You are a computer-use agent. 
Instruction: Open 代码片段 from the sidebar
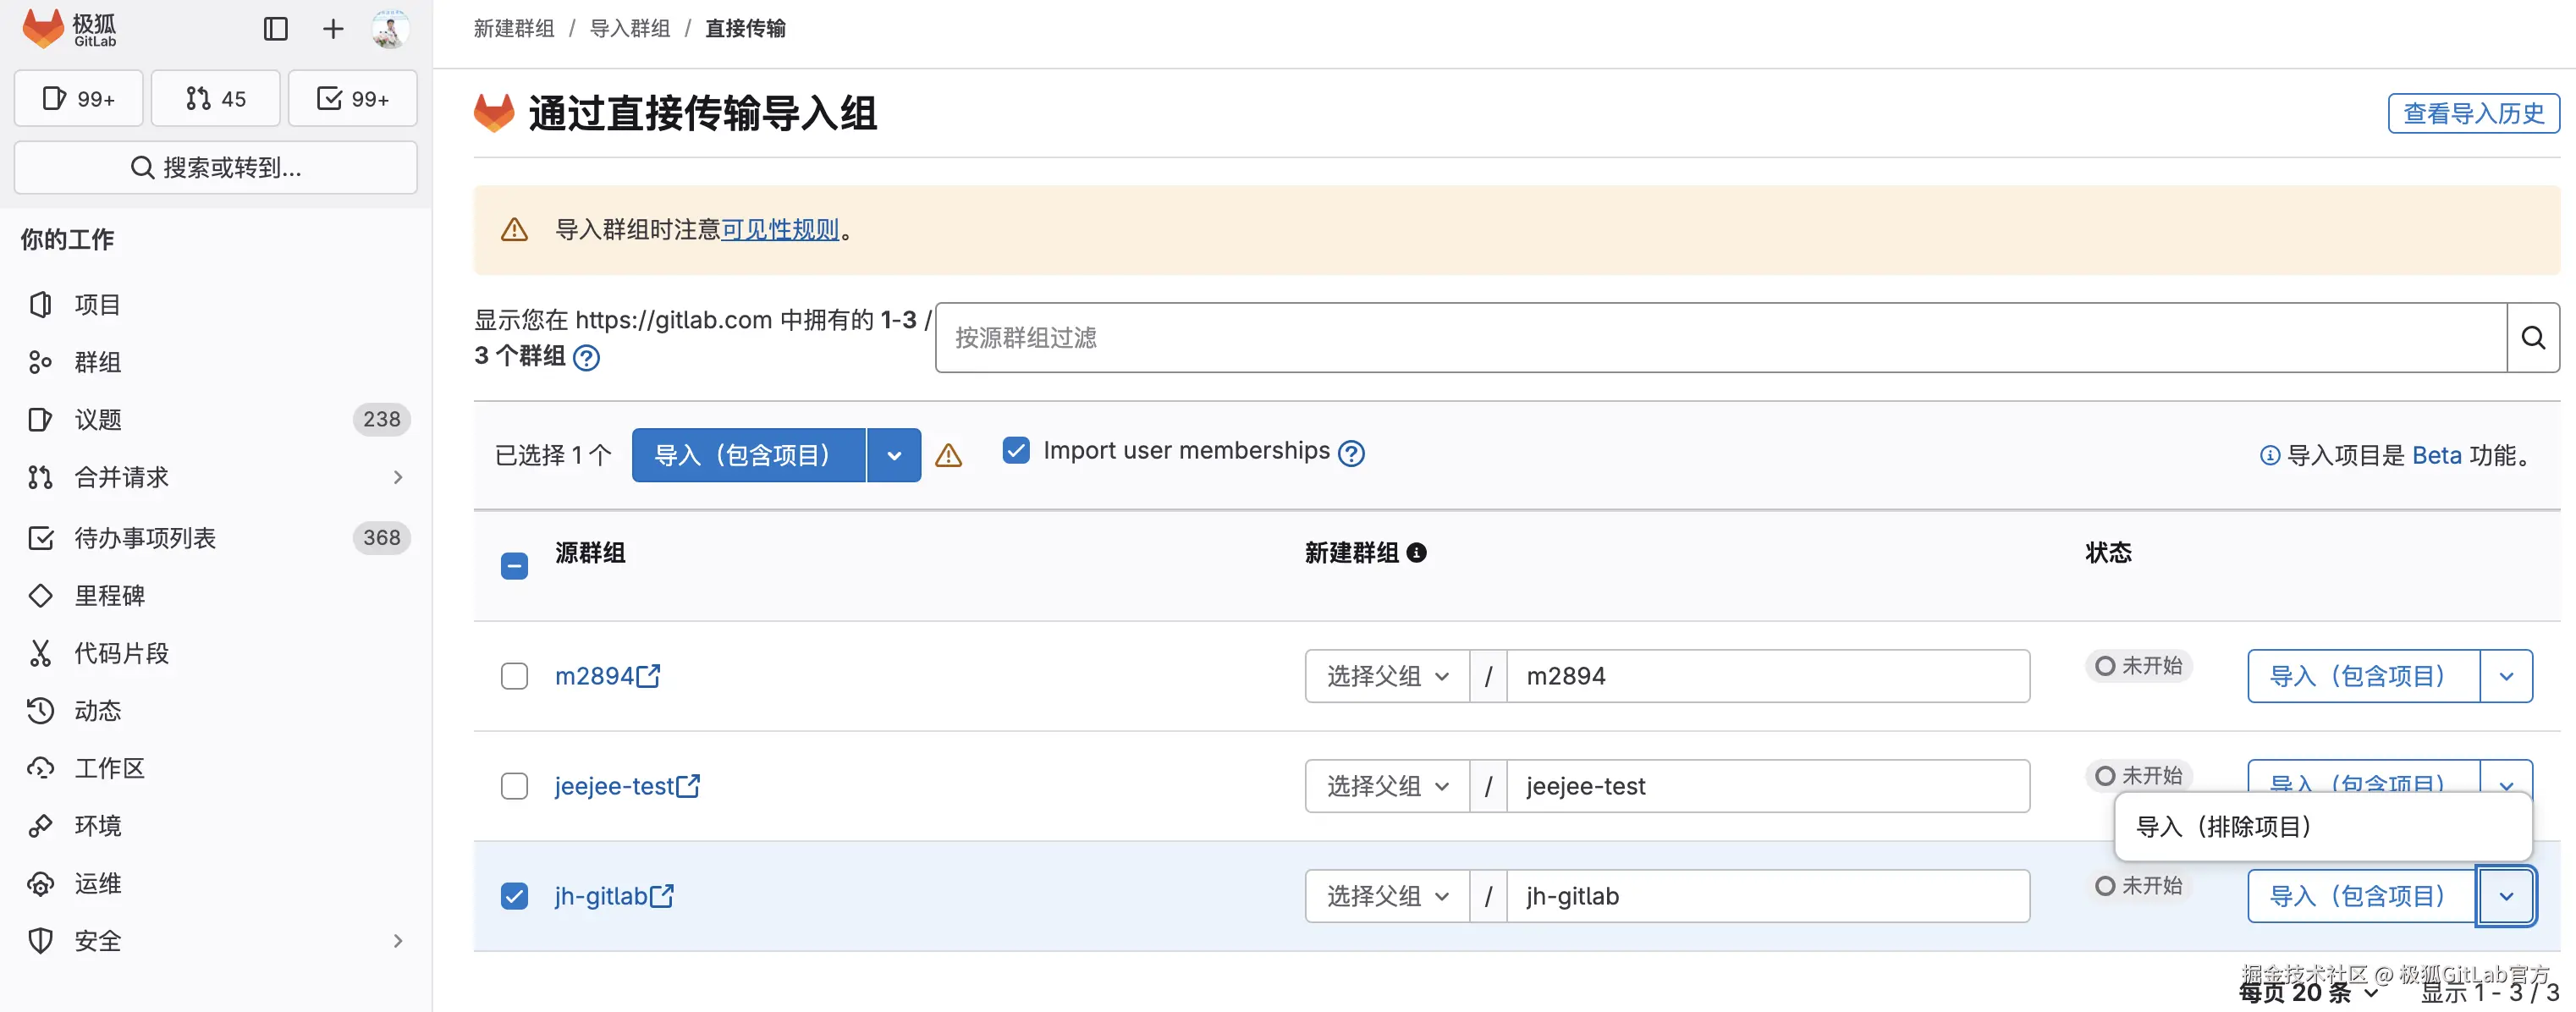(122, 652)
